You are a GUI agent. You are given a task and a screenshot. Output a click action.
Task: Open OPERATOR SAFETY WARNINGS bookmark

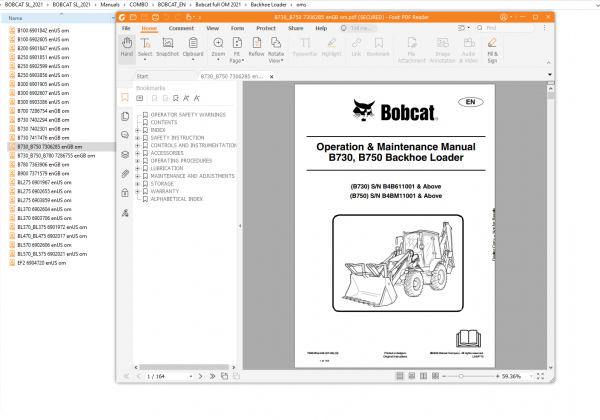pos(188,115)
